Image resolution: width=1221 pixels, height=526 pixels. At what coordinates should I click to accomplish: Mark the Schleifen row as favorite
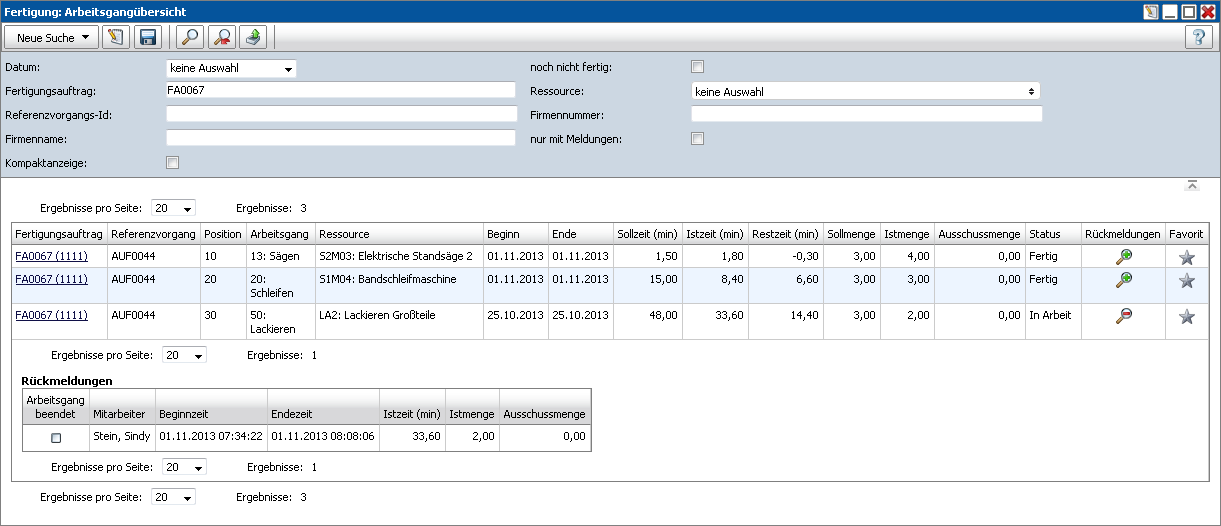click(1187, 281)
